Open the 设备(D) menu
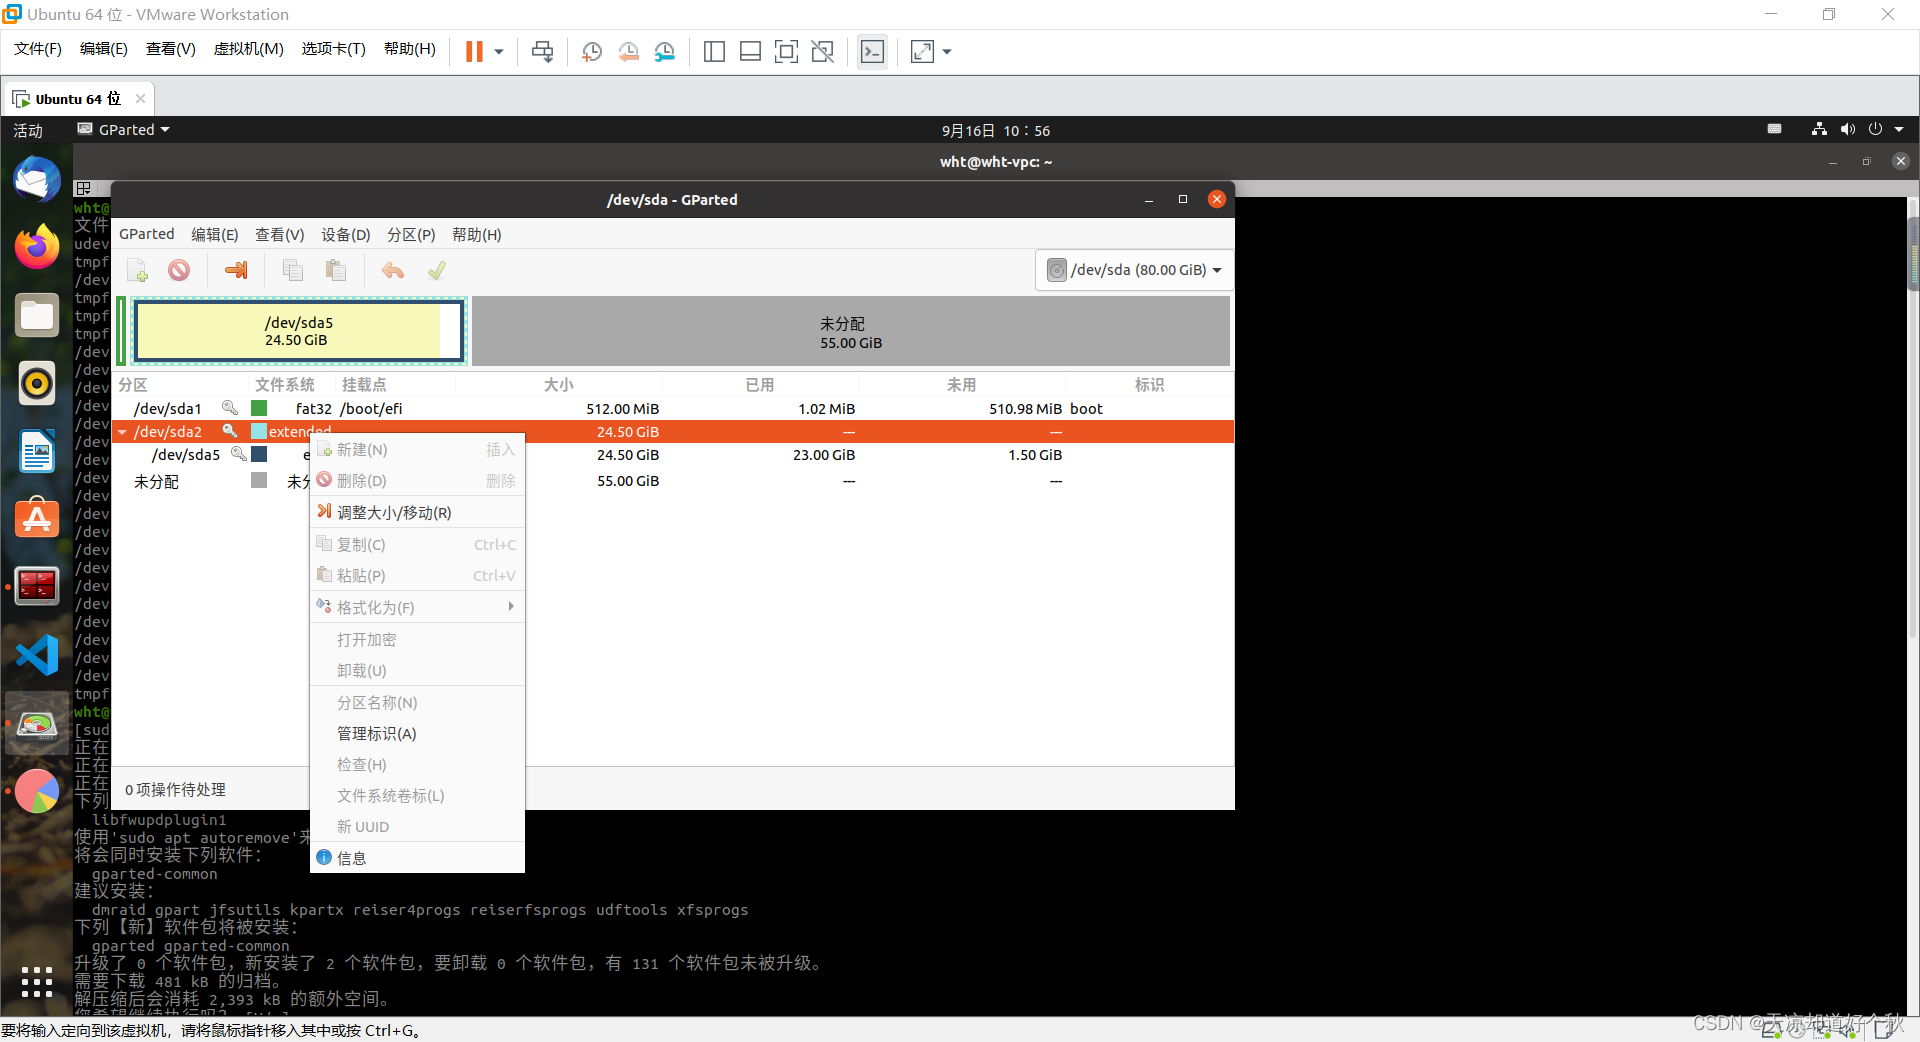 click(x=345, y=234)
